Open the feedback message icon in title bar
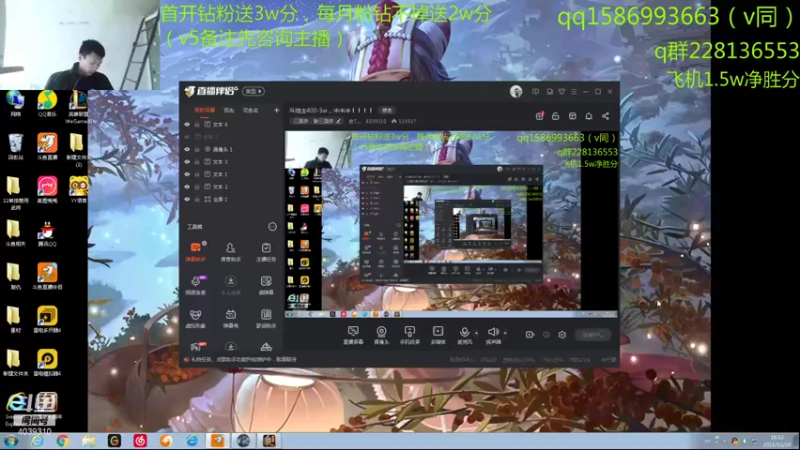This screenshot has height=450, width=800. click(536, 92)
